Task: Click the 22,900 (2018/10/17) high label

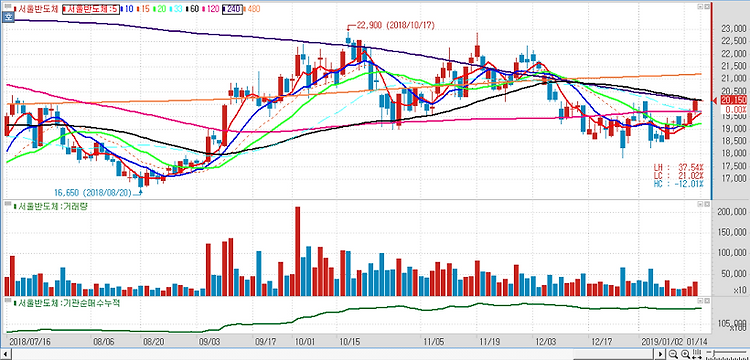Action: 397,26
